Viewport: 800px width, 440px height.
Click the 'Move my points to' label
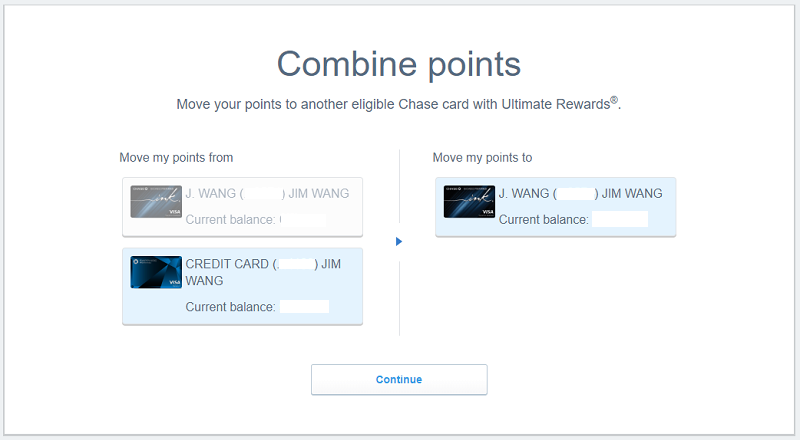click(x=482, y=158)
